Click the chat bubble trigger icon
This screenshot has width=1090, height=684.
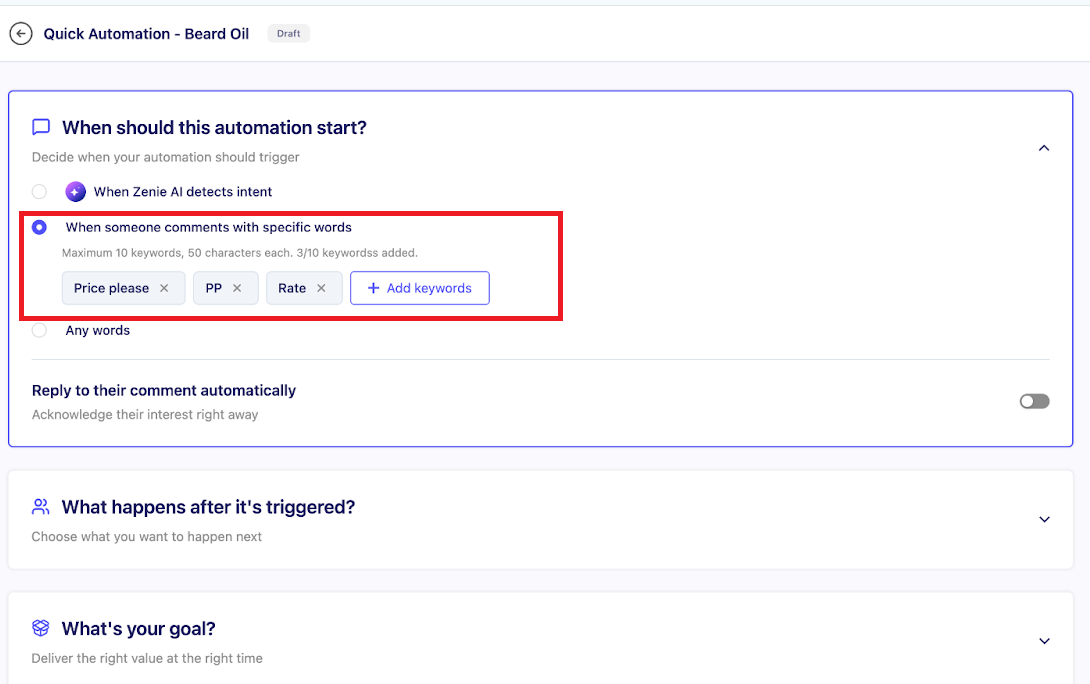[41, 128]
